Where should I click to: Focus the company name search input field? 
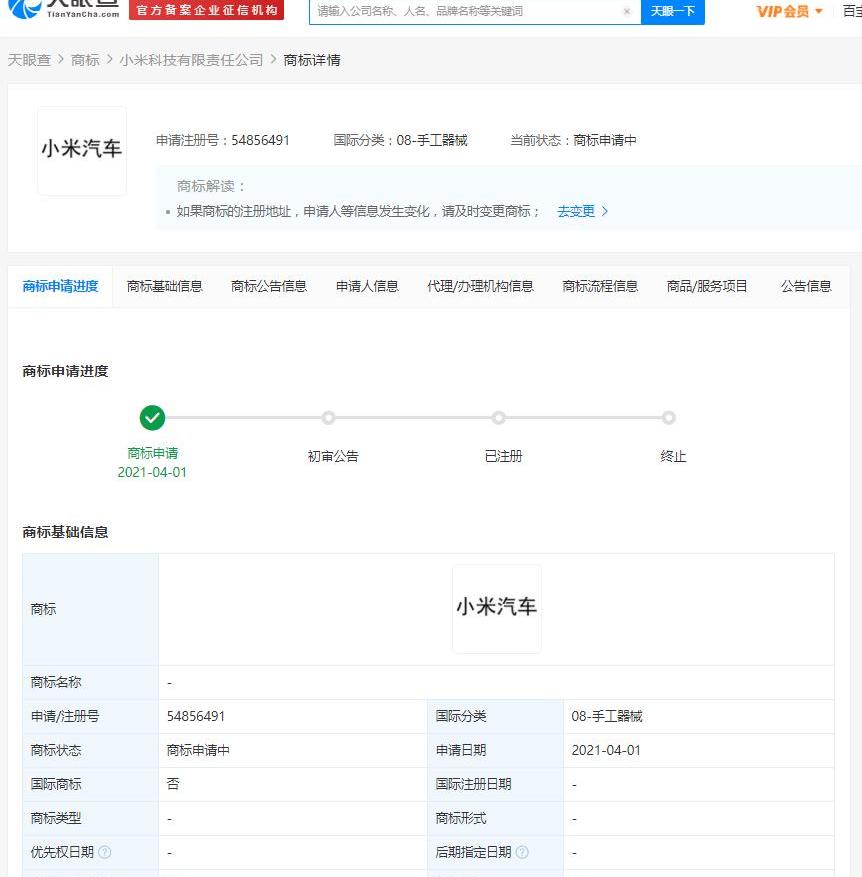465,11
